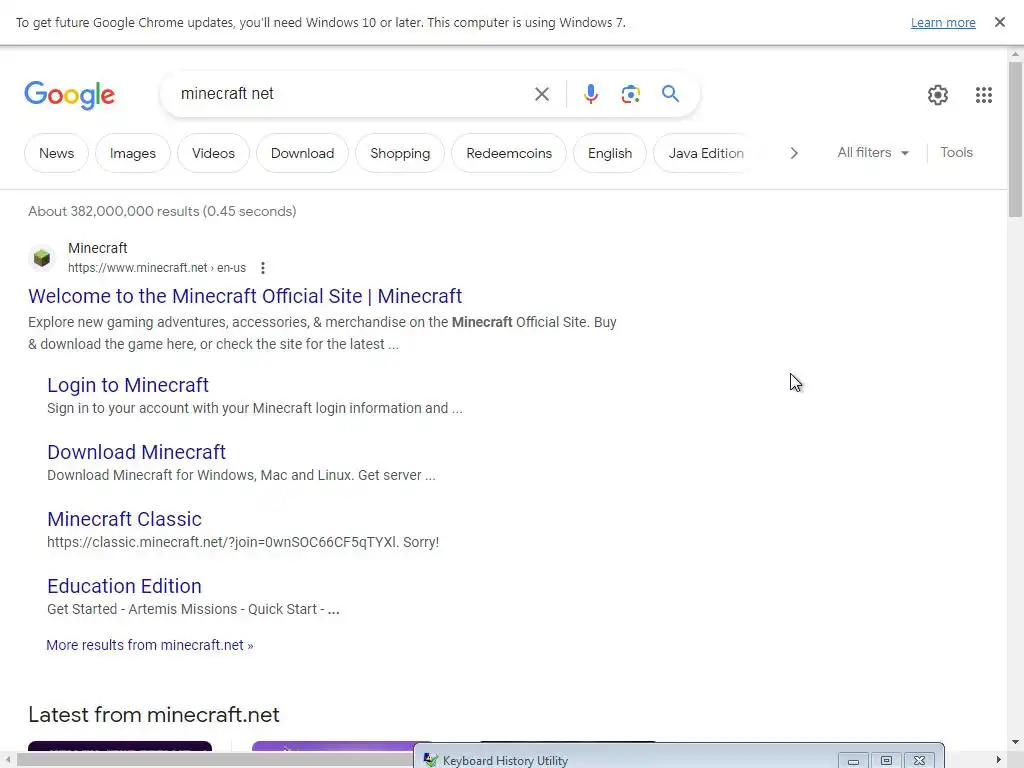Open the Download Minecraft link
The width and height of the screenshot is (1024, 768).
tap(136, 452)
